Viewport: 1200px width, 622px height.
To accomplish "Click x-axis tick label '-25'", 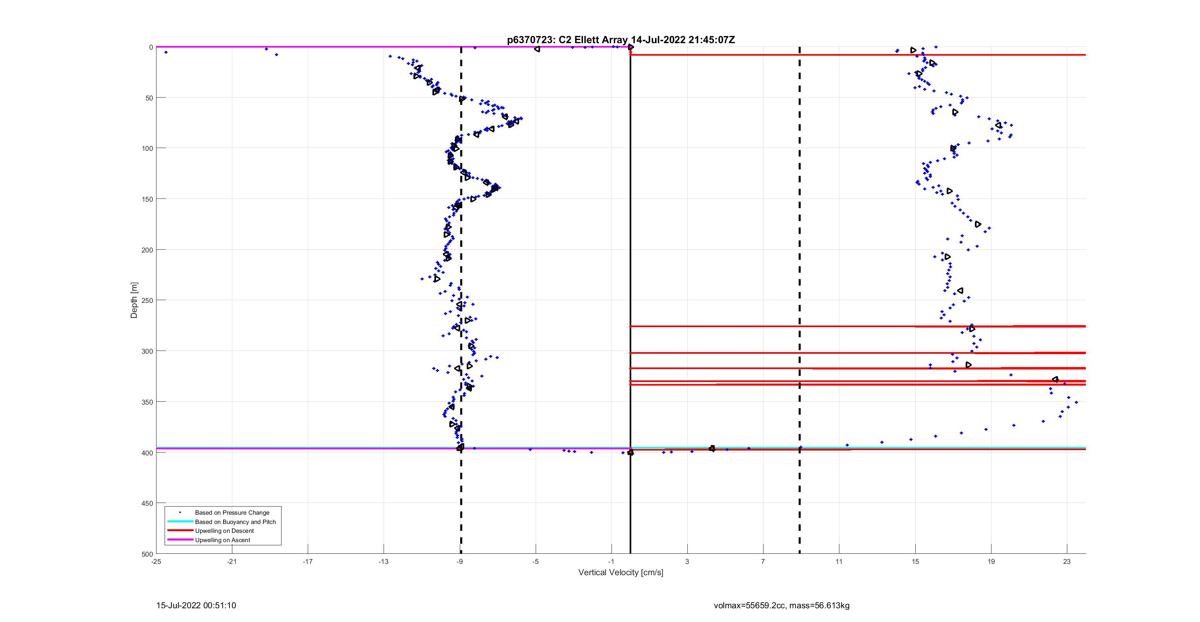I will pos(156,561).
